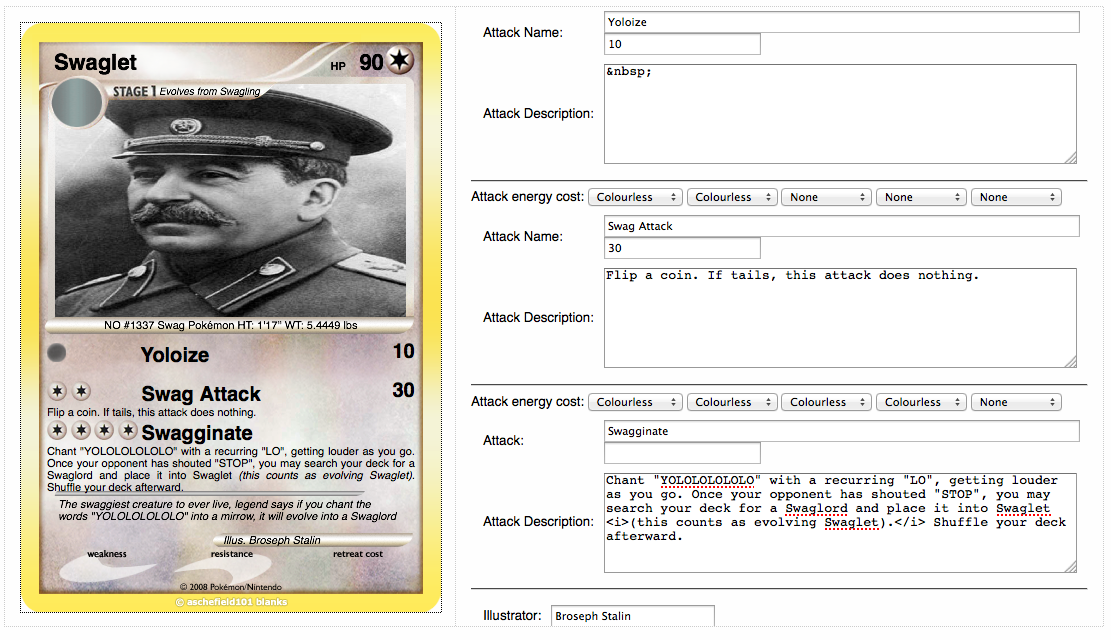The width and height of the screenshot is (1111, 640).
Task: Grab resize handle of &nbsp; description box
Action: [1071, 158]
